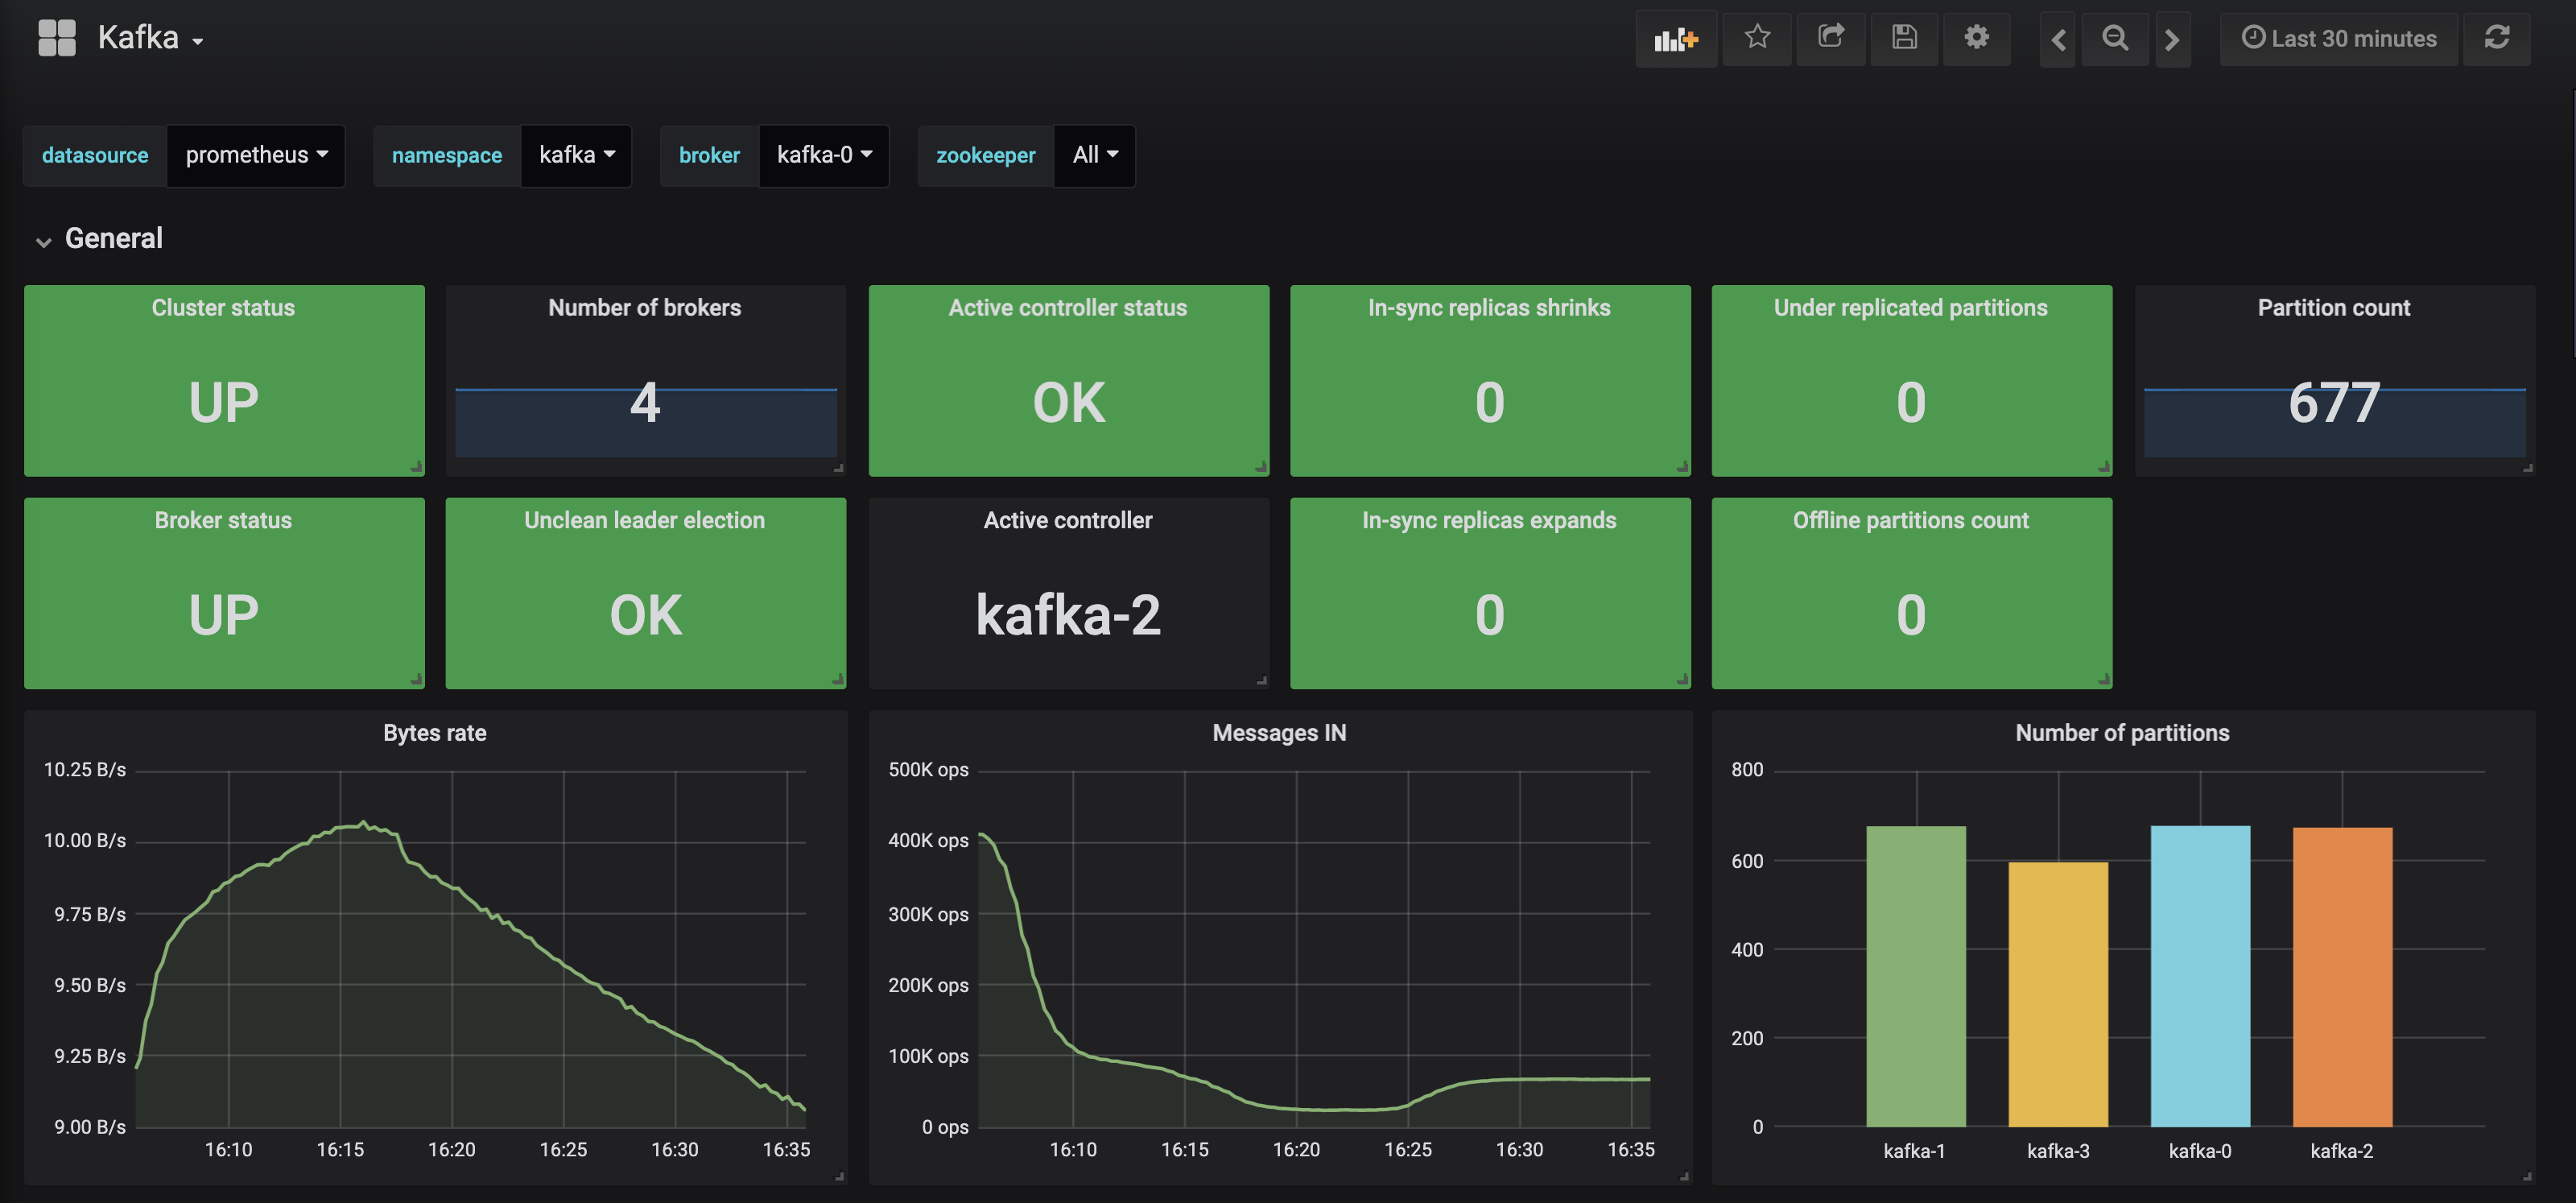Click the Grafana dashboards grid icon
This screenshot has width=2576, height=1203.
point(57,38)
